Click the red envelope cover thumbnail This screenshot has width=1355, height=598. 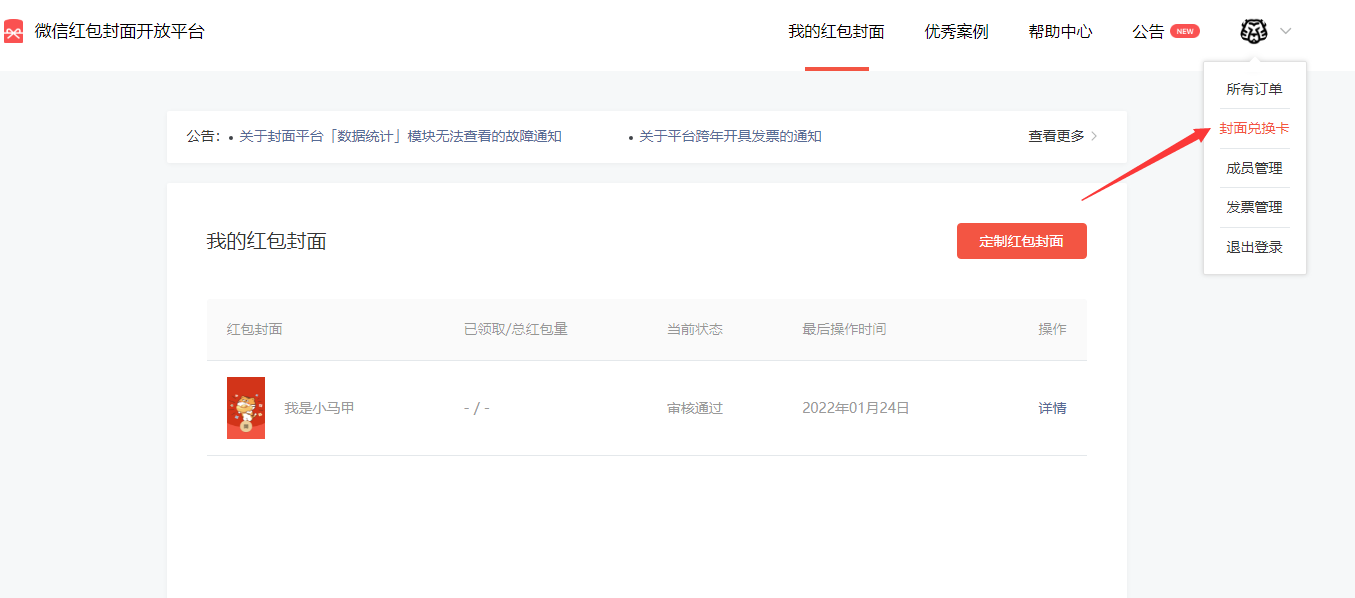246,408
